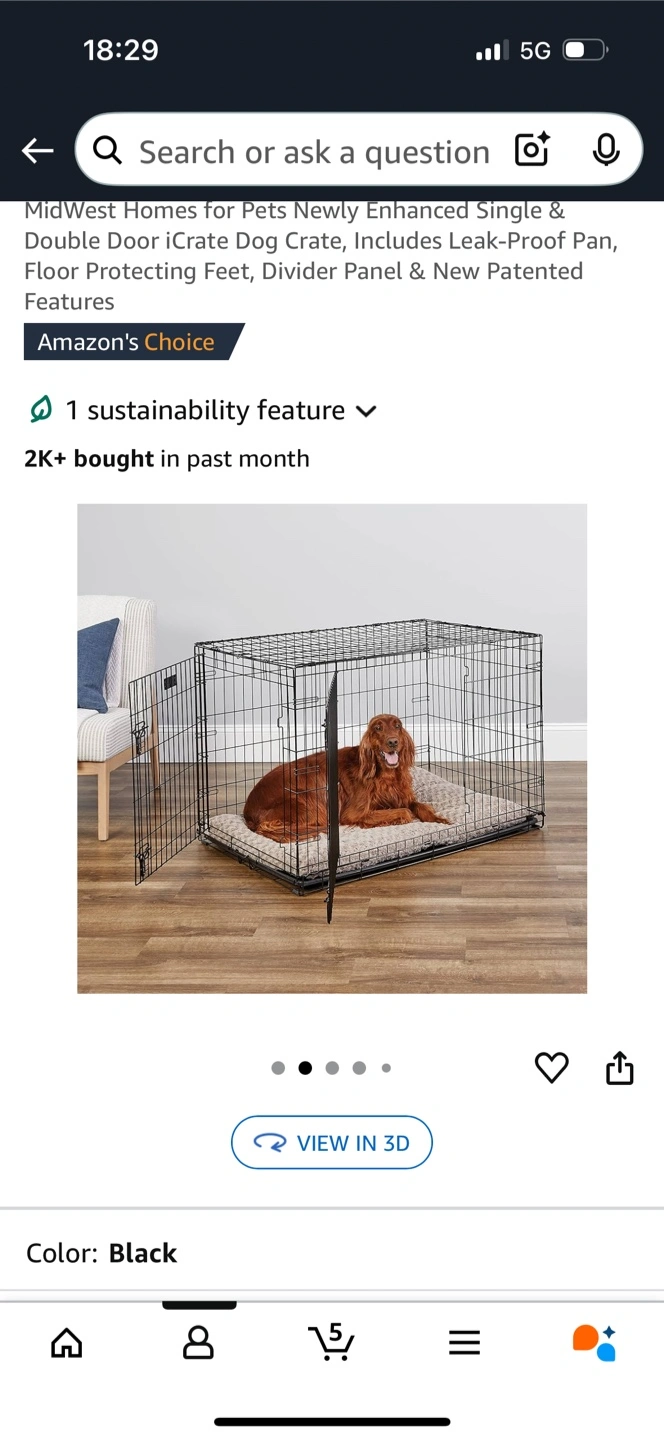Viewport: 664px width, 1440px height.
Task: Open the Home tab
Action: tap(67, 1343)
